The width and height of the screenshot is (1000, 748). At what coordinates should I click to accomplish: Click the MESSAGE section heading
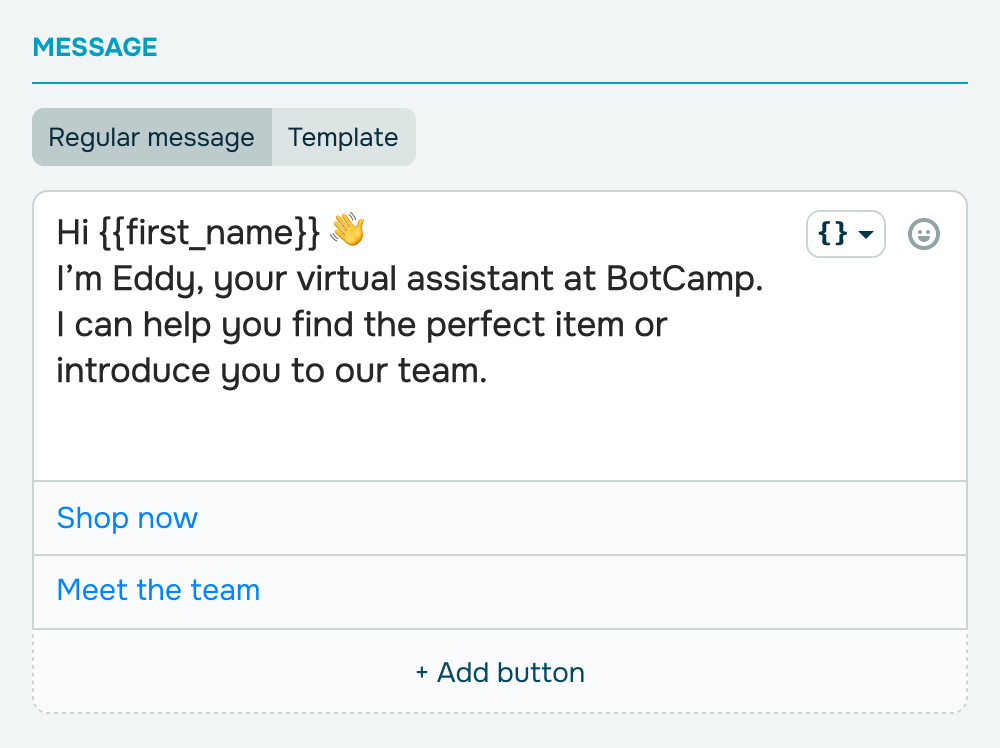pos(95,47)
